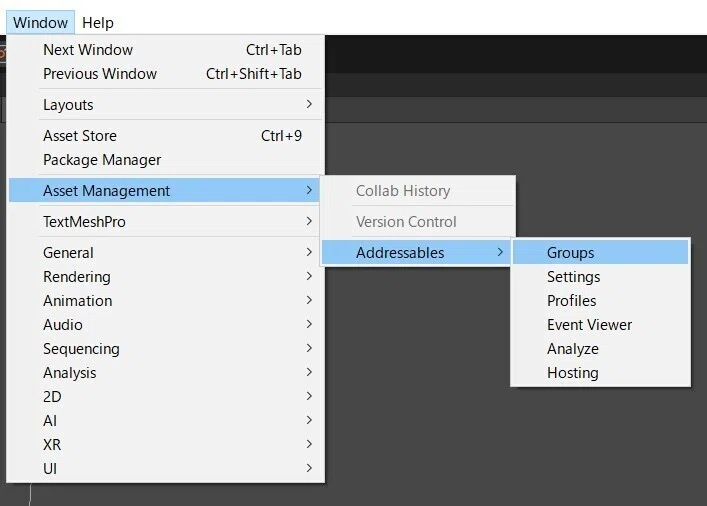The width and height of the screenshot is (707, 506).
Task: Click the Ctrl+Tab shortcut label
Action: [274, 50]
